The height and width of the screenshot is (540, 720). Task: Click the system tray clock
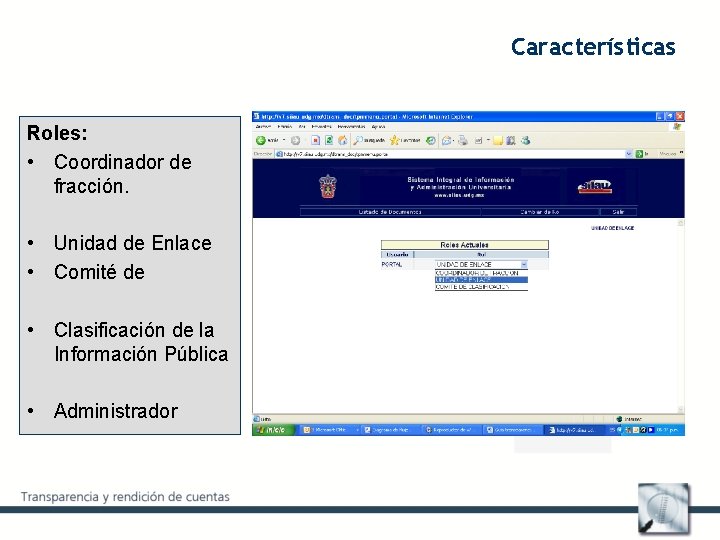667,430
